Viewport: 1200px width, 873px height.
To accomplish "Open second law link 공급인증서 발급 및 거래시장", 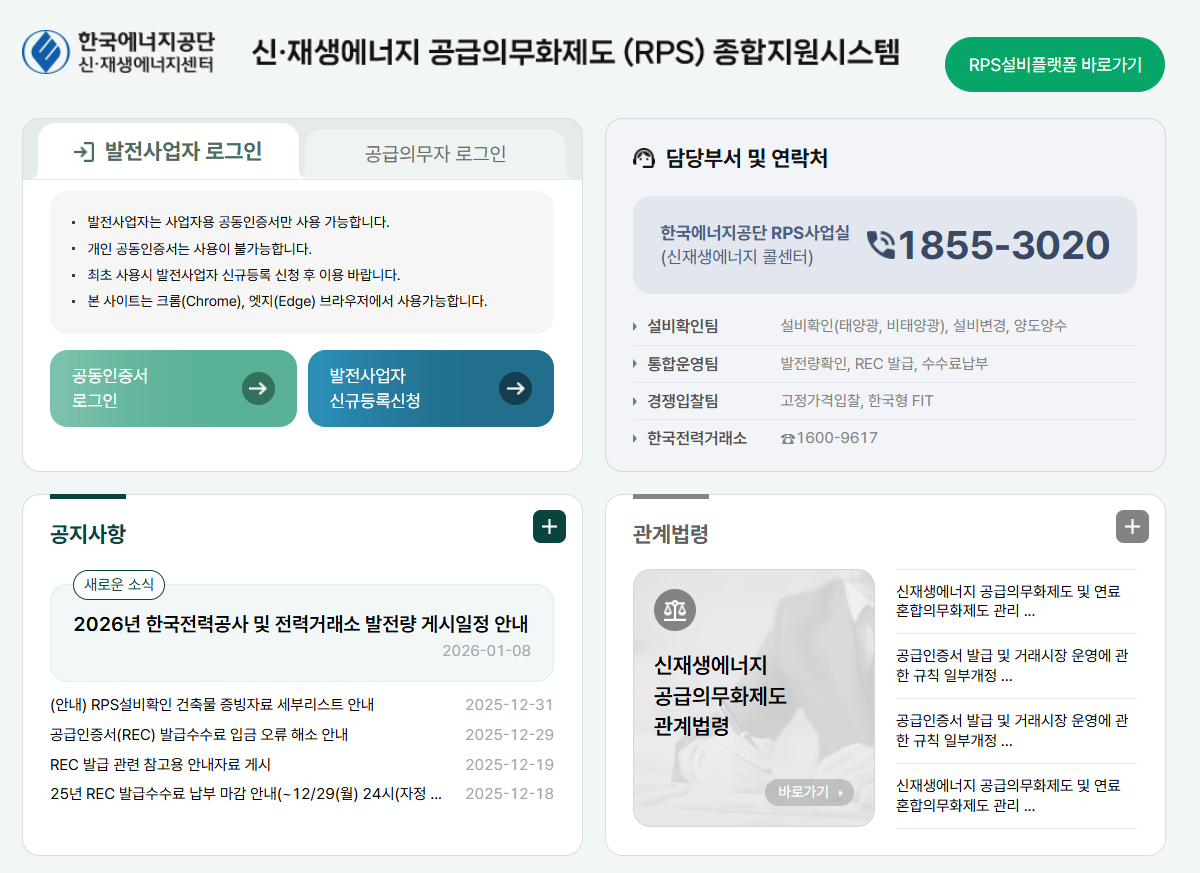I will pos(1012,666).
